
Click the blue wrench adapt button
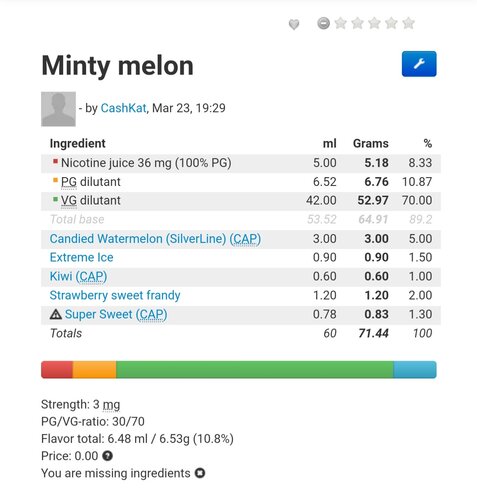419,64
